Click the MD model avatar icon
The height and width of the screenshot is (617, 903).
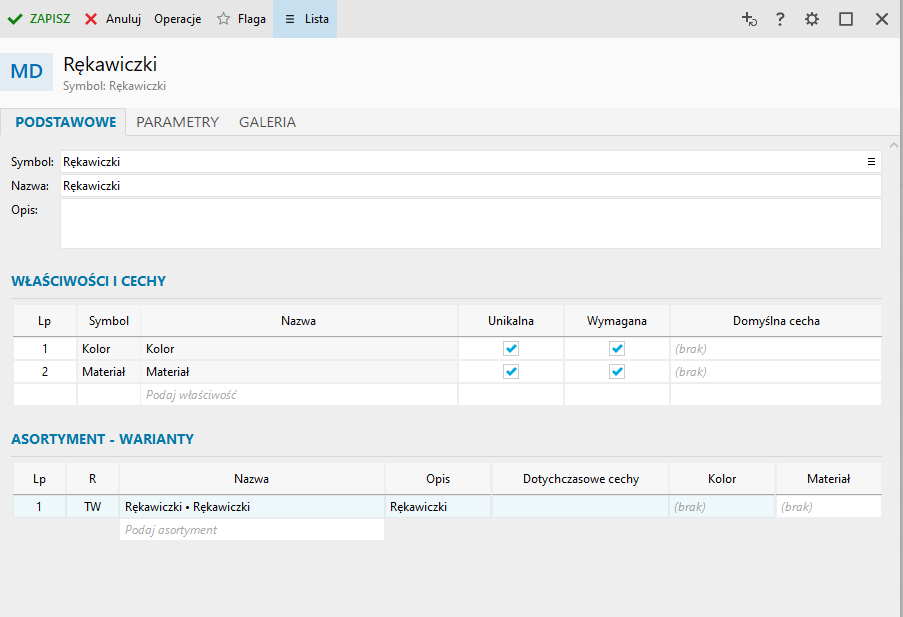(x=27, y=71)
